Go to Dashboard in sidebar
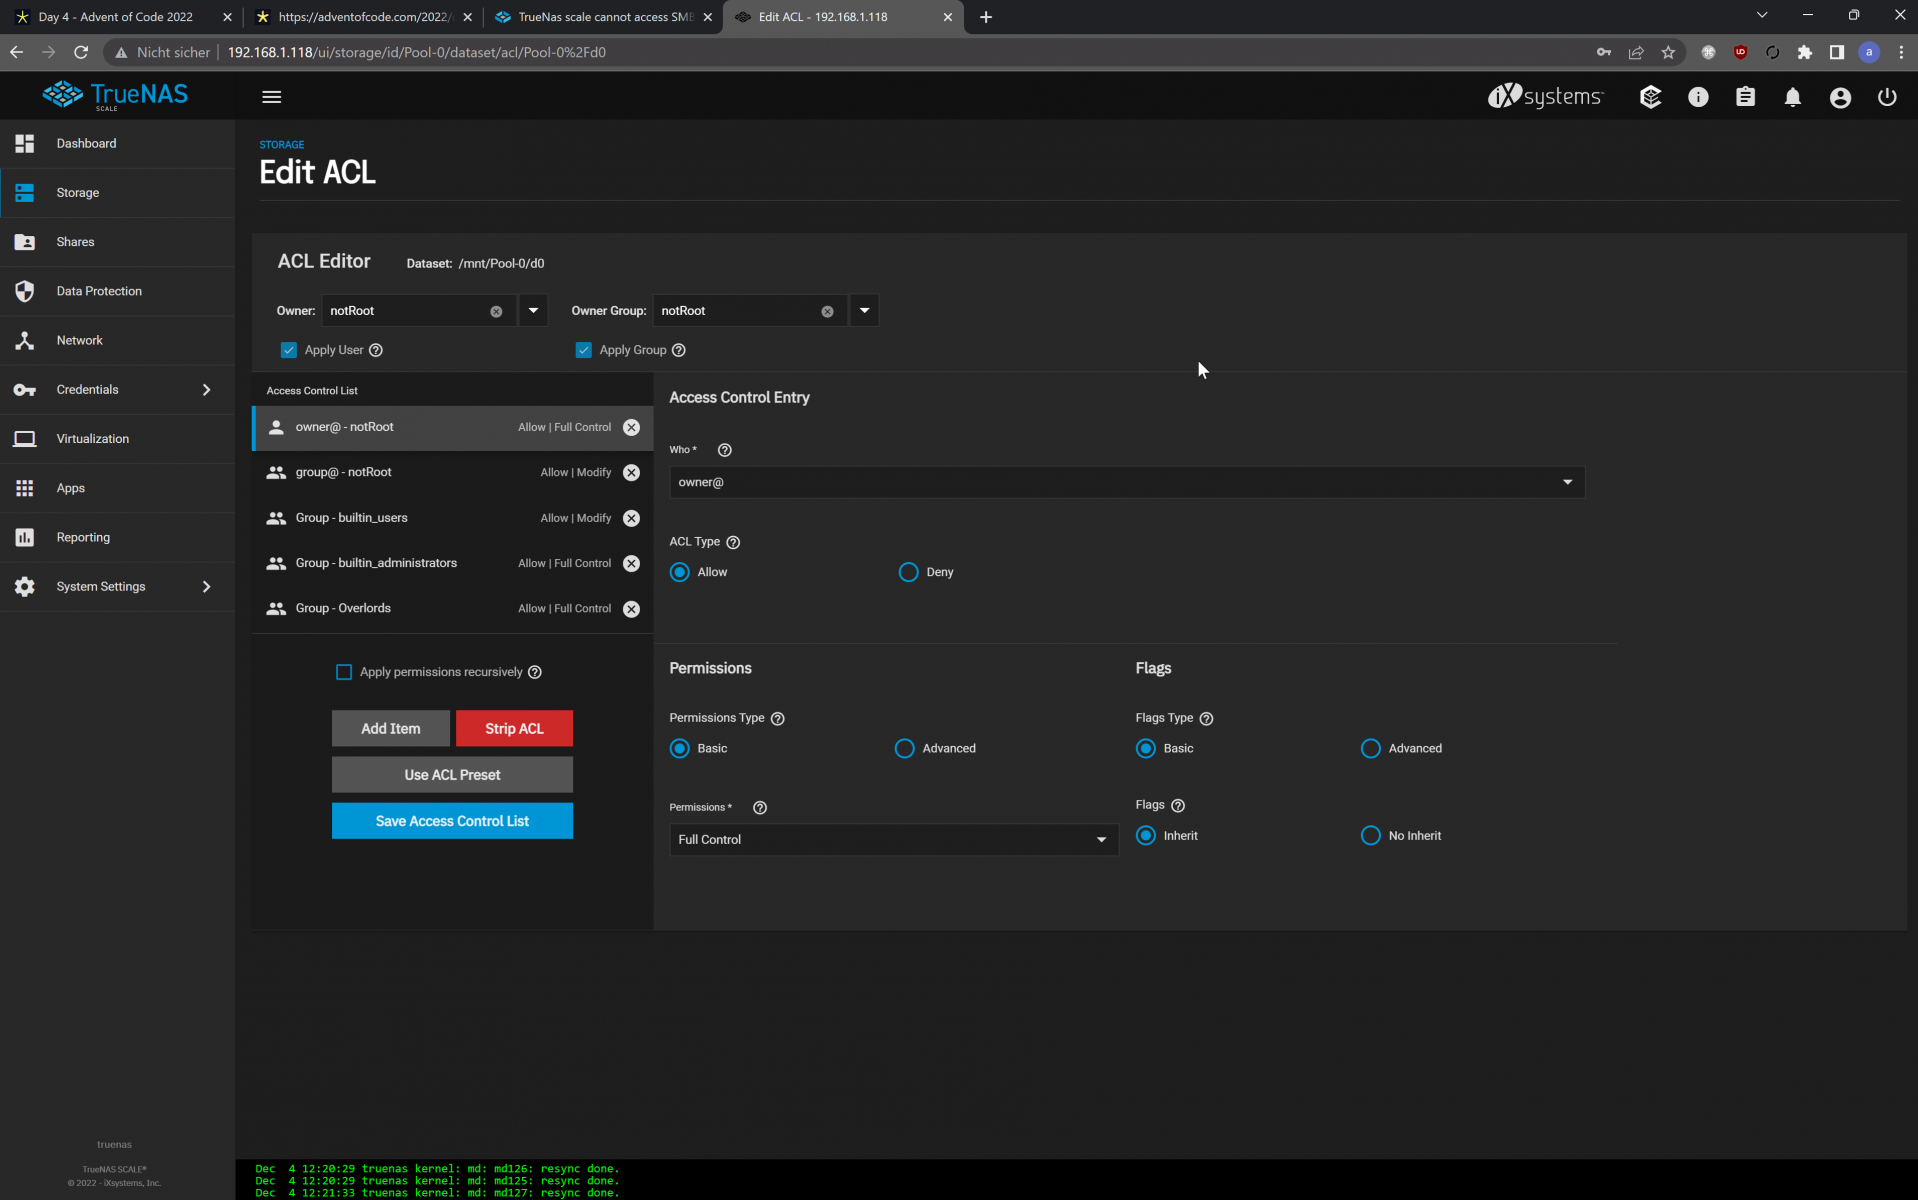Image resolution: width=1918 pixels, height=1200 pixels. [x=117, y=144]
